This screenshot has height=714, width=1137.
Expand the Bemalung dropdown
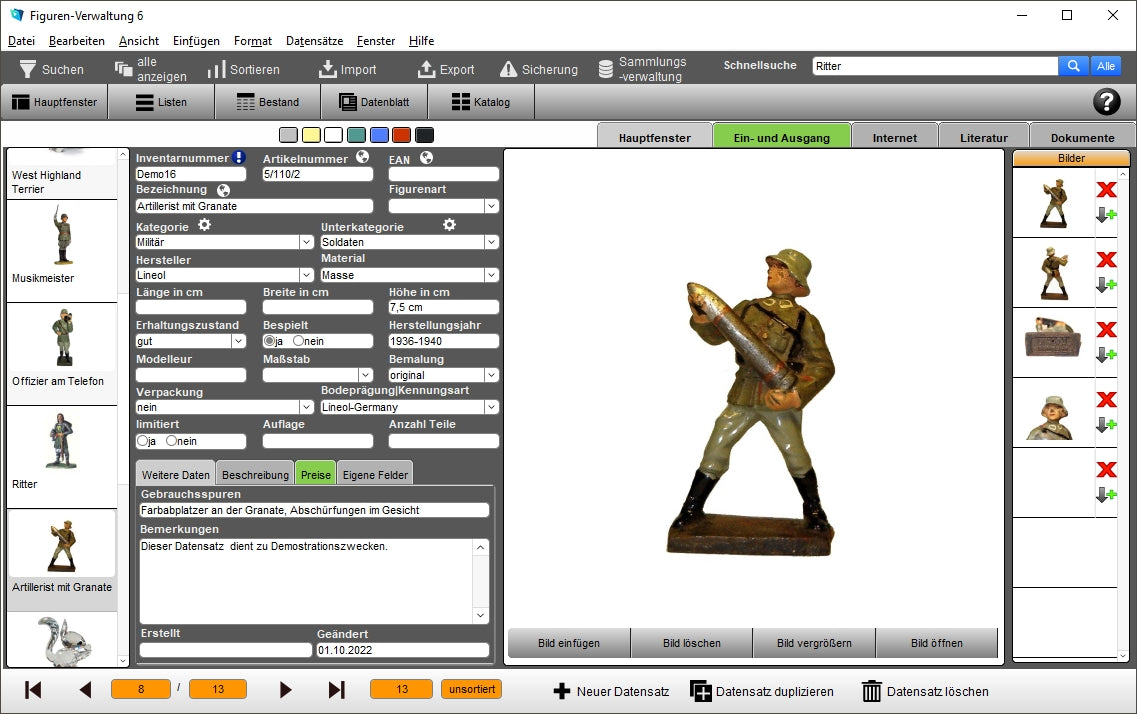tap(490, 375)
